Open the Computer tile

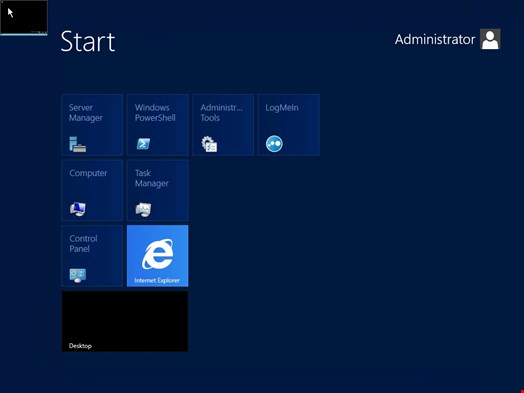[x=92, y=190]
